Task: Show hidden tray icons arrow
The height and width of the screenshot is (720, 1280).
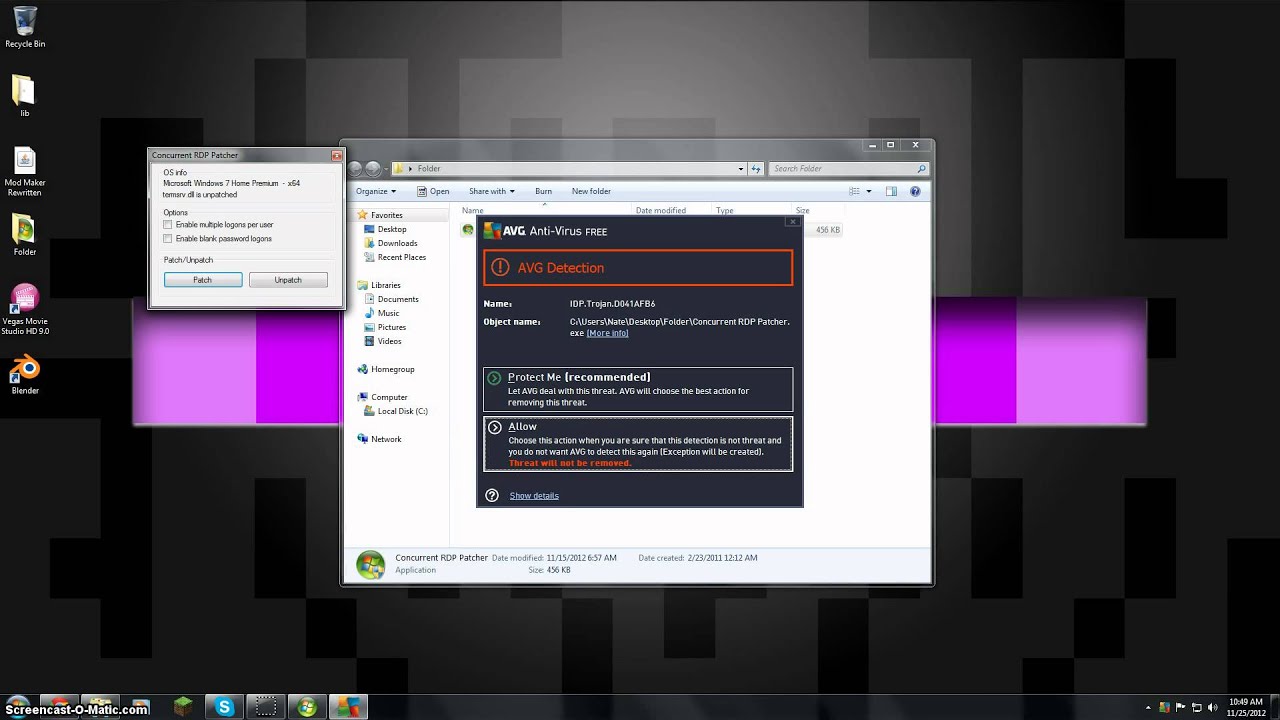Action: point(1148,707)
